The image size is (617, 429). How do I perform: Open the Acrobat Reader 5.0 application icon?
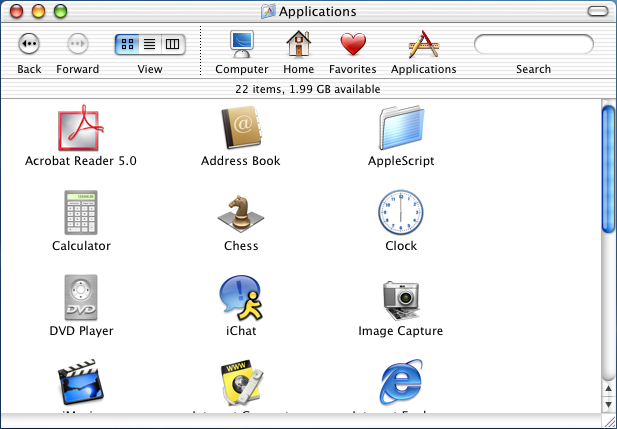(x=81, y=128)
